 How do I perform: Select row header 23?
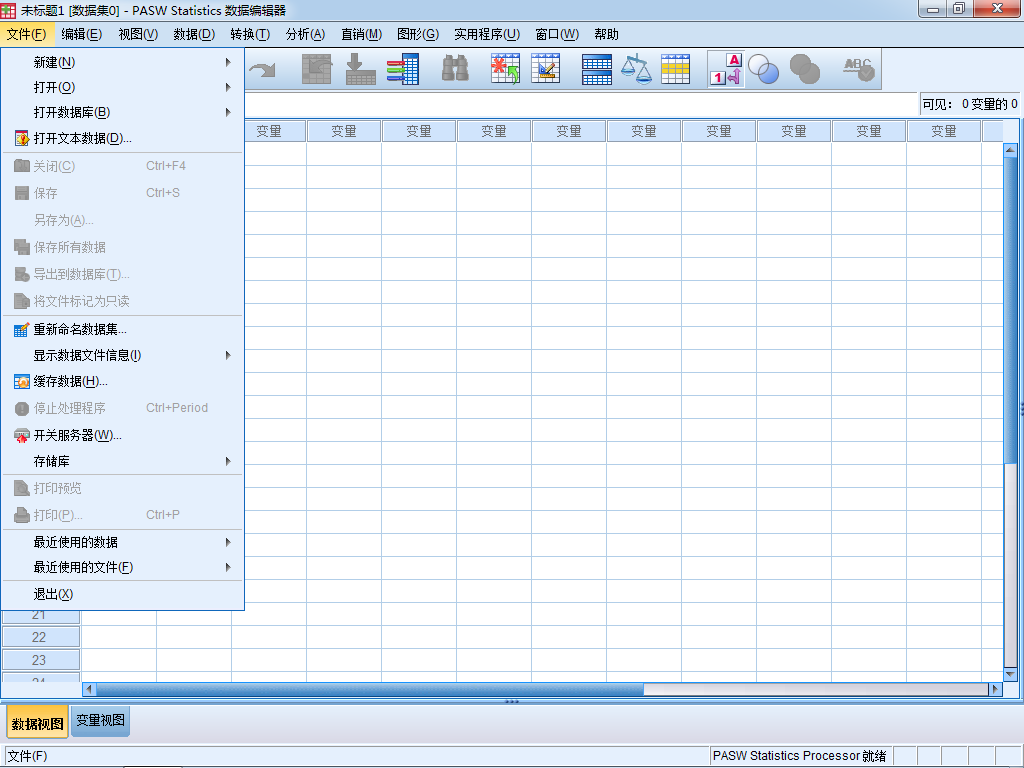tap(40, 660)
